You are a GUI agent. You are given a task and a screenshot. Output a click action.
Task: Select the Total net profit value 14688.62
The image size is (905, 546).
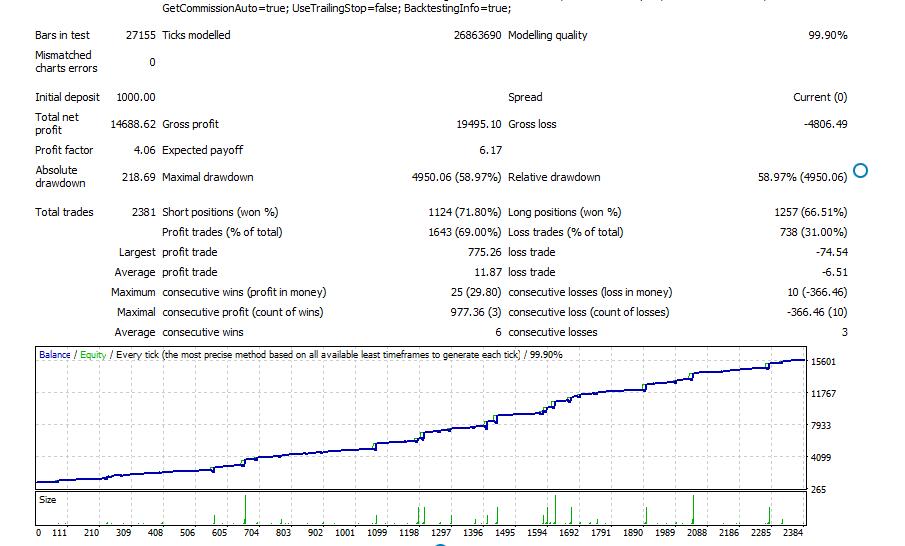(x=133, y=124)
